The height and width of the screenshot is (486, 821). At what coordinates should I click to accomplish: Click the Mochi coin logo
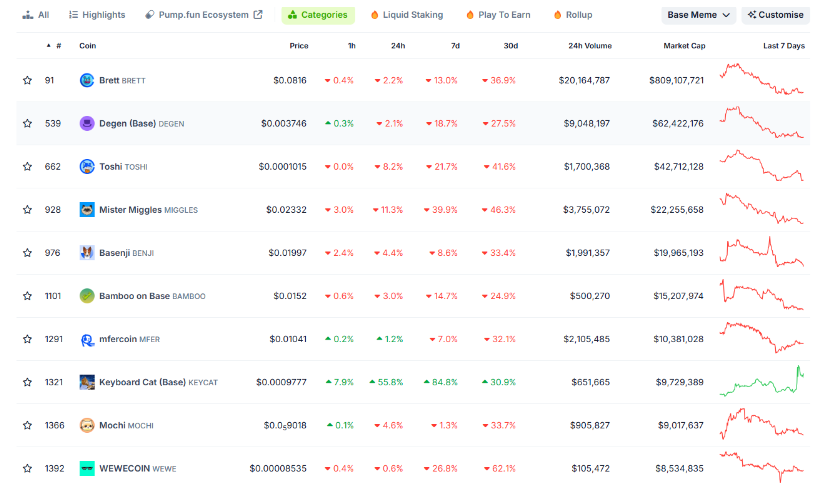[x=87, y=425]
